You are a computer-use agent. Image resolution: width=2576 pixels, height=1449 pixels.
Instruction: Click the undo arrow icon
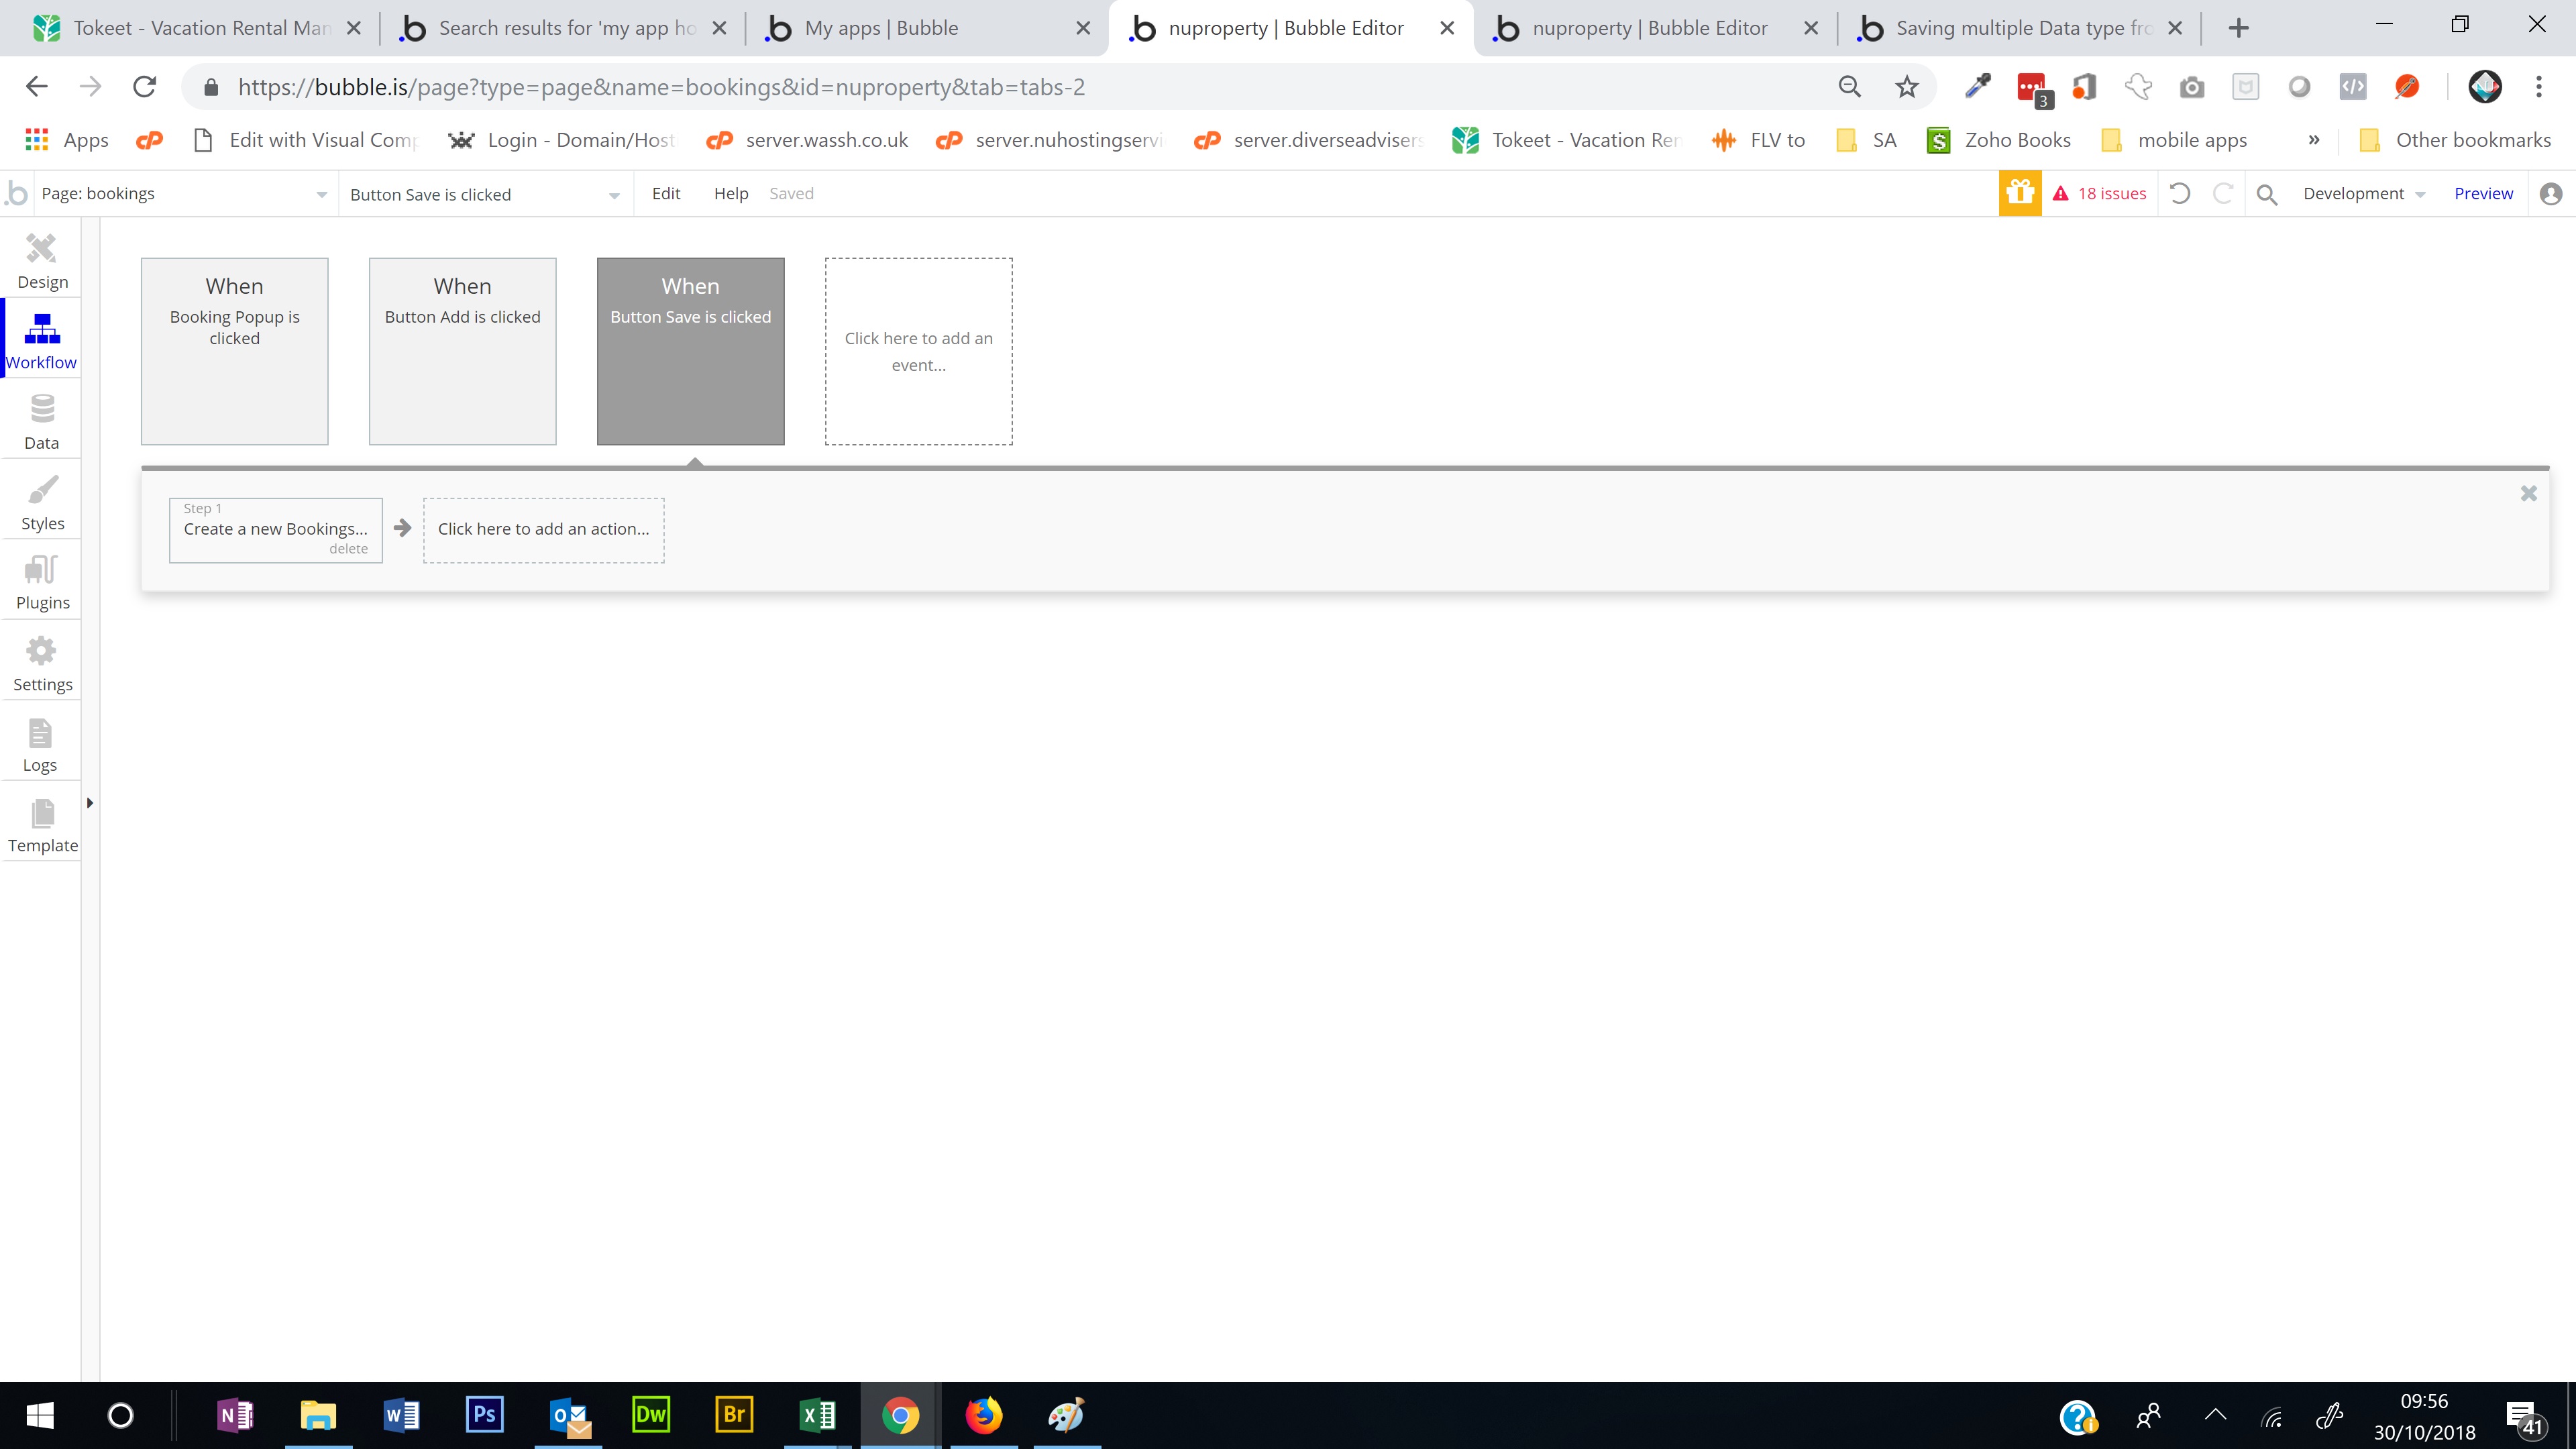[x=2180, y=194]
